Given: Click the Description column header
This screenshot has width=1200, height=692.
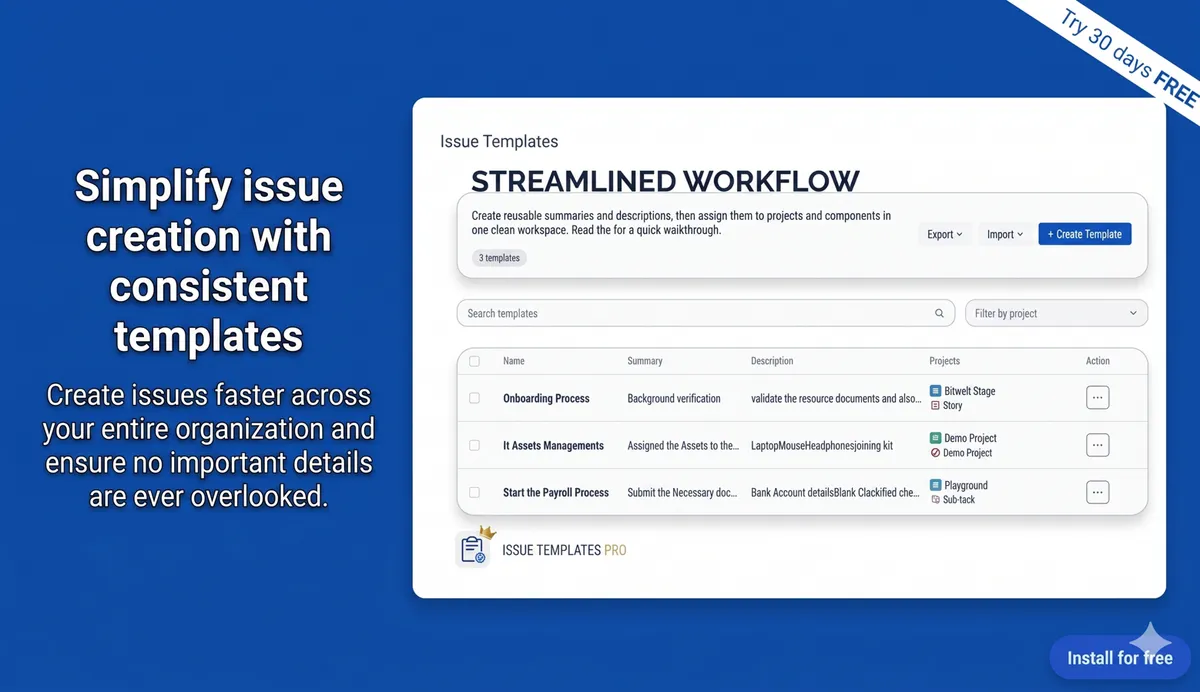Looking at the screenshot, I should click(x=772, y=361).
